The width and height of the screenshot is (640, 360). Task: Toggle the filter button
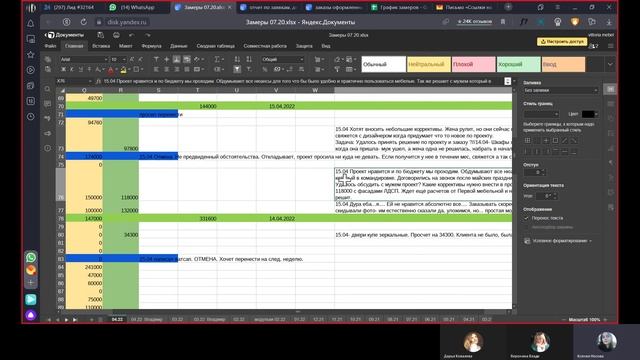tap(237, 70)
